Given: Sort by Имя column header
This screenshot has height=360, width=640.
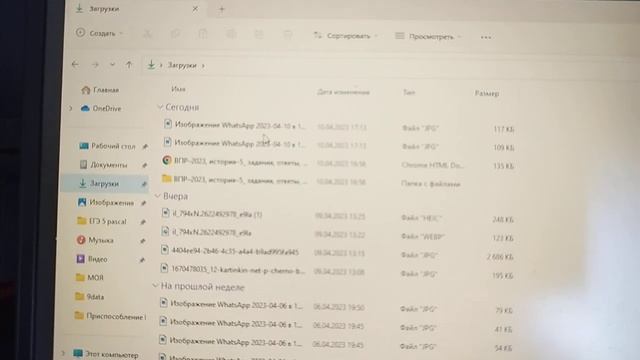Looking at the screenshot, I should [178, 89].
